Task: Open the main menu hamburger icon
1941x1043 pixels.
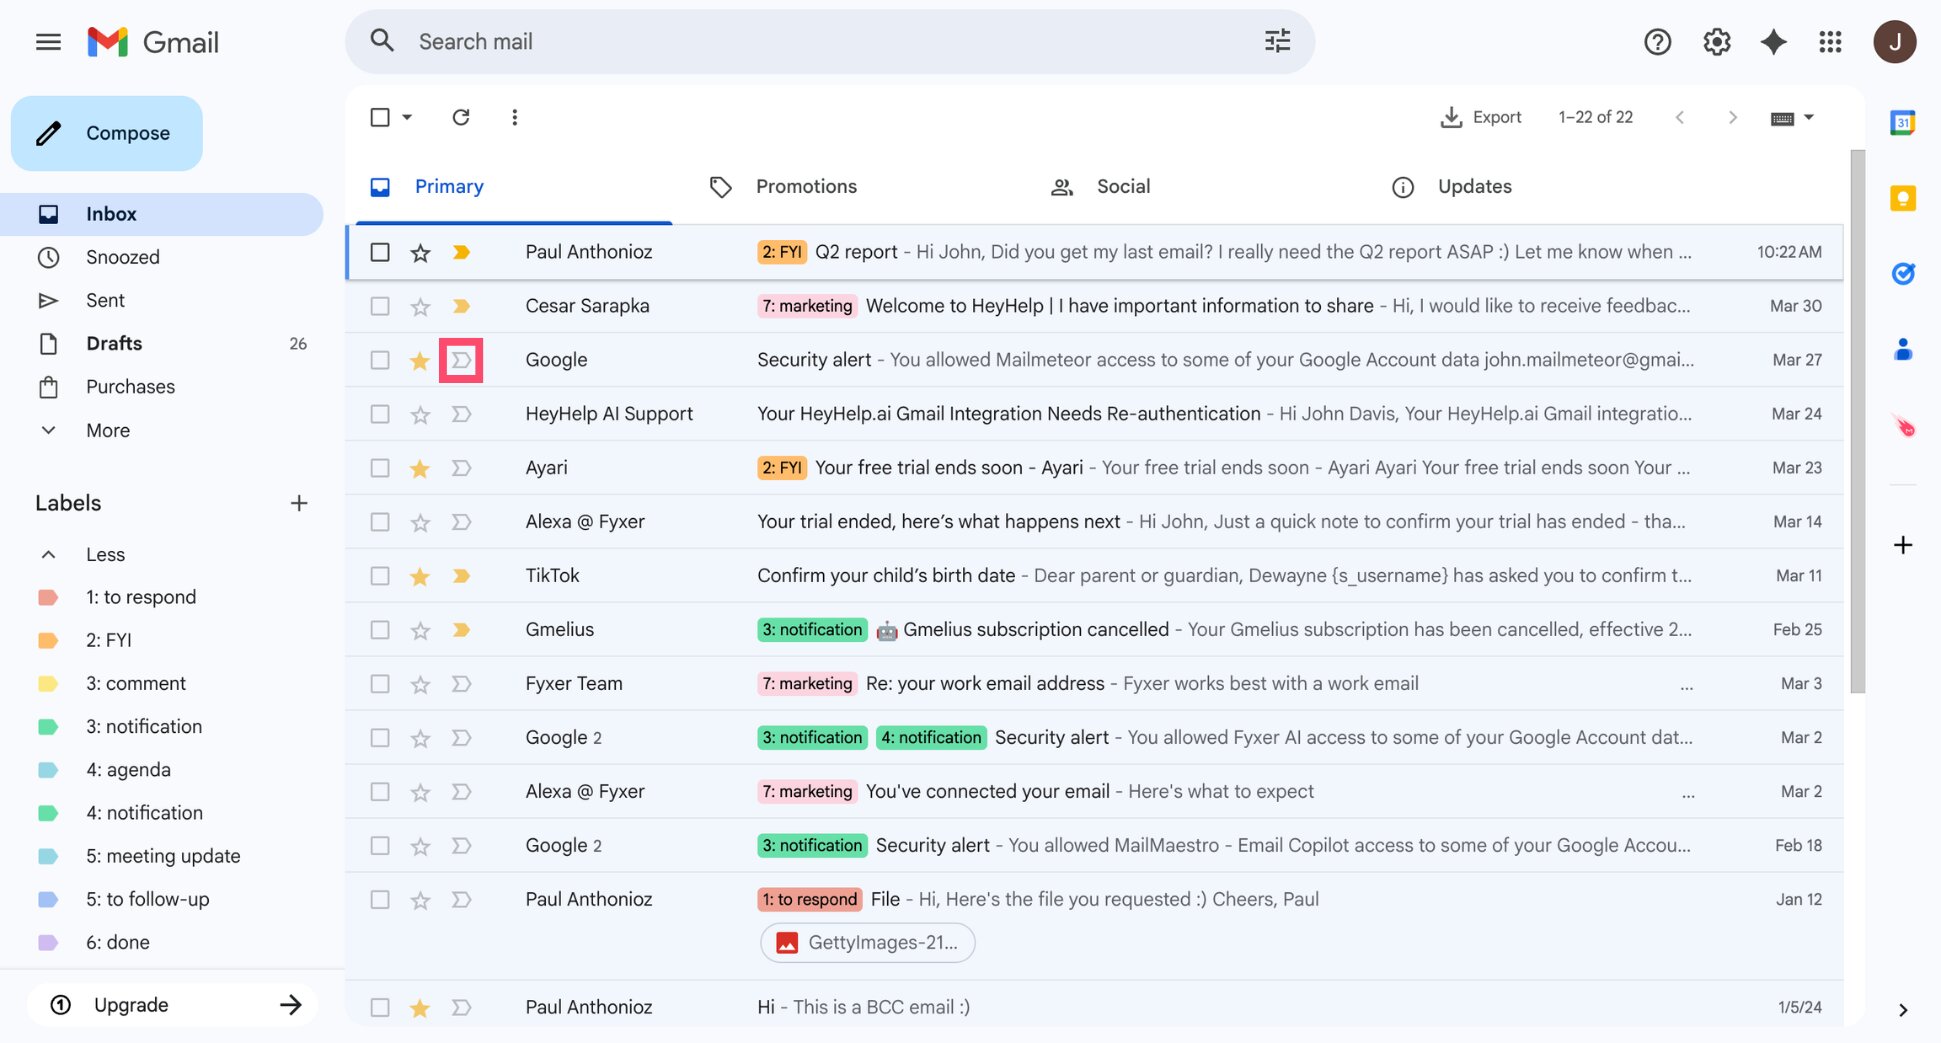Action: 48,42
